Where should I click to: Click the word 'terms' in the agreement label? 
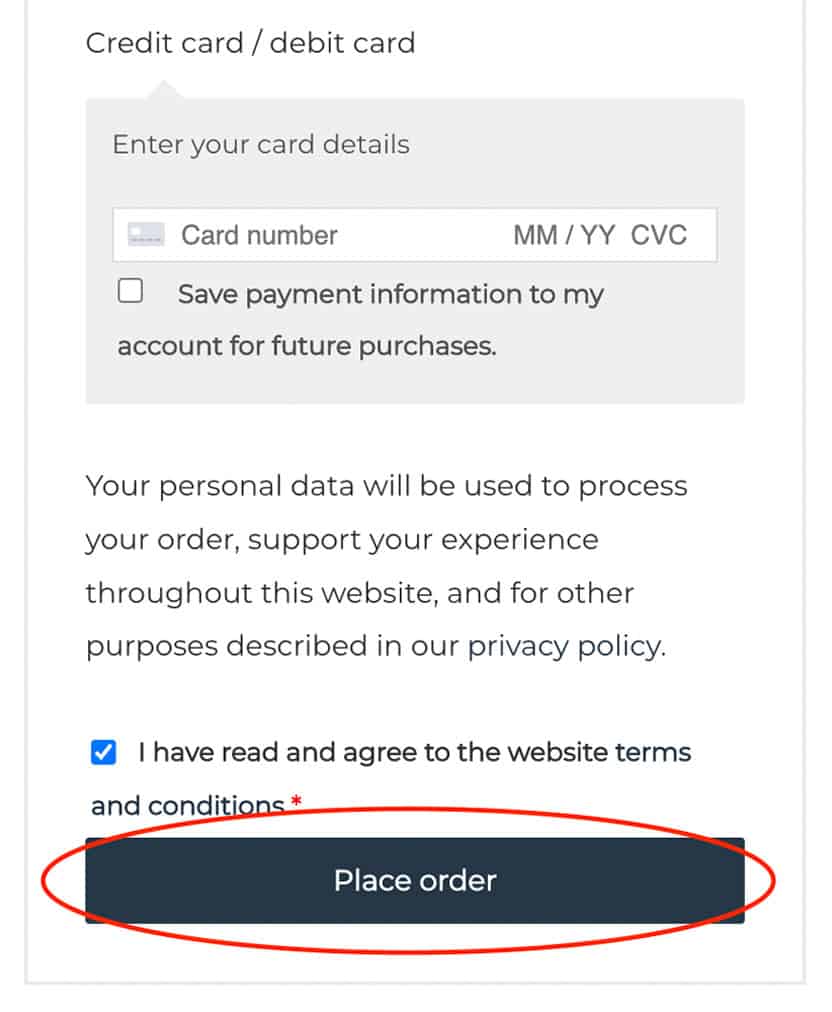point(653,753)
